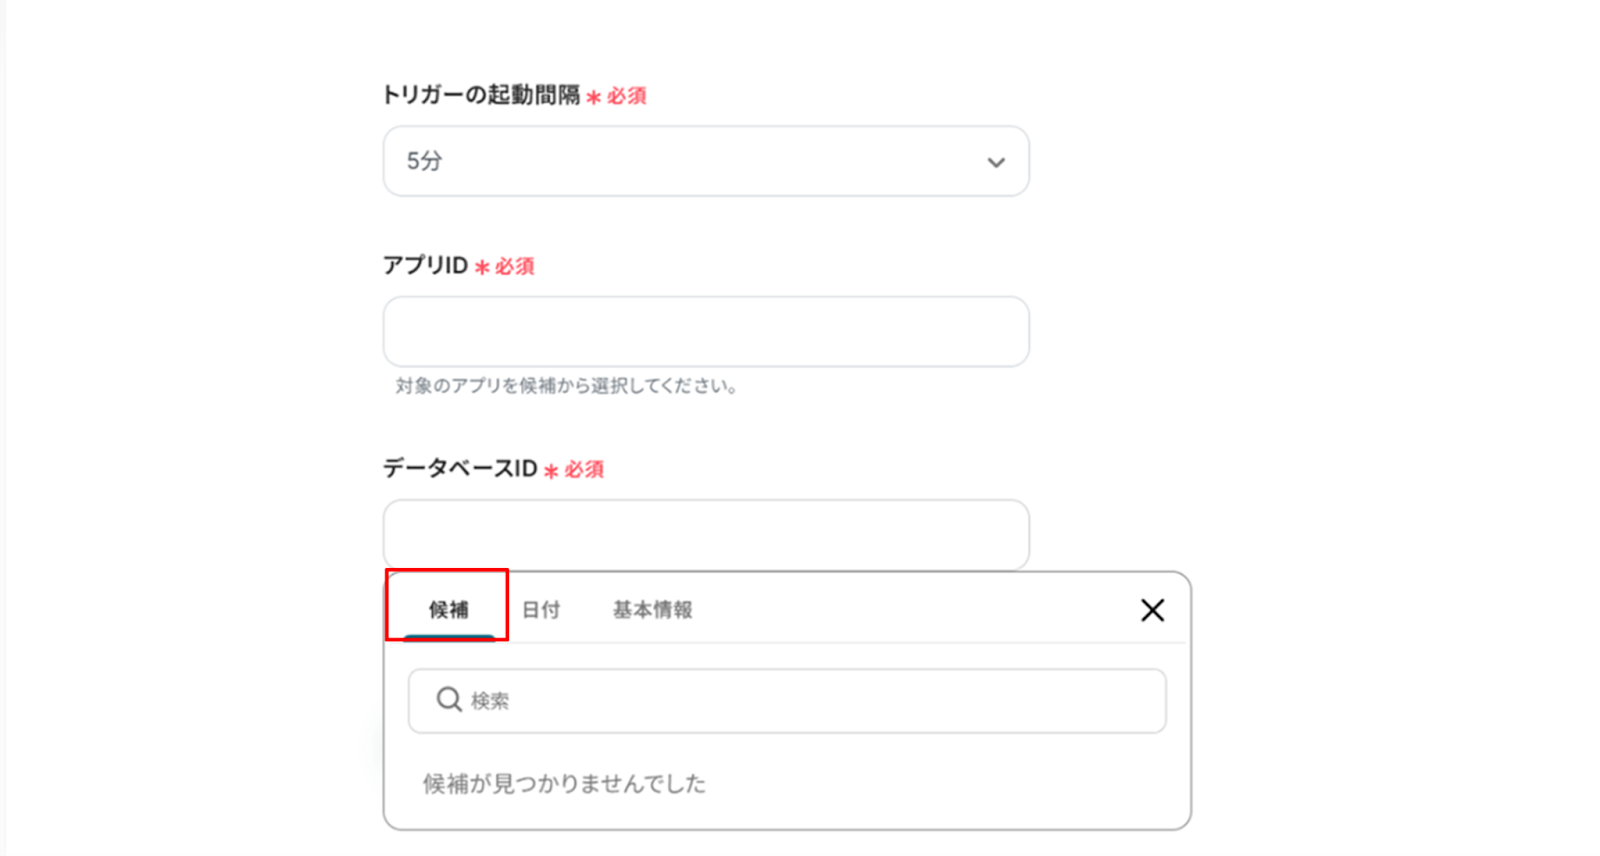Click the 必須 marker beside トリガーの起動間隔

(627, 96)
